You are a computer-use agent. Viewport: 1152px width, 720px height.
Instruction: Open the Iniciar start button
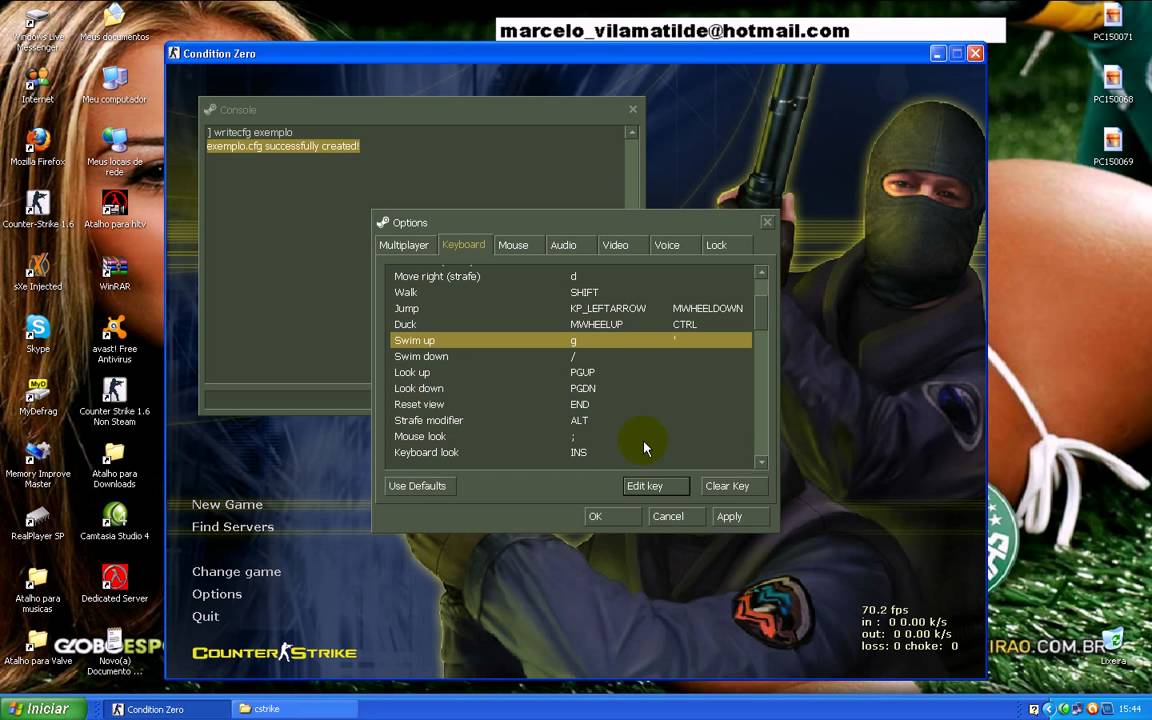point(43,709)
